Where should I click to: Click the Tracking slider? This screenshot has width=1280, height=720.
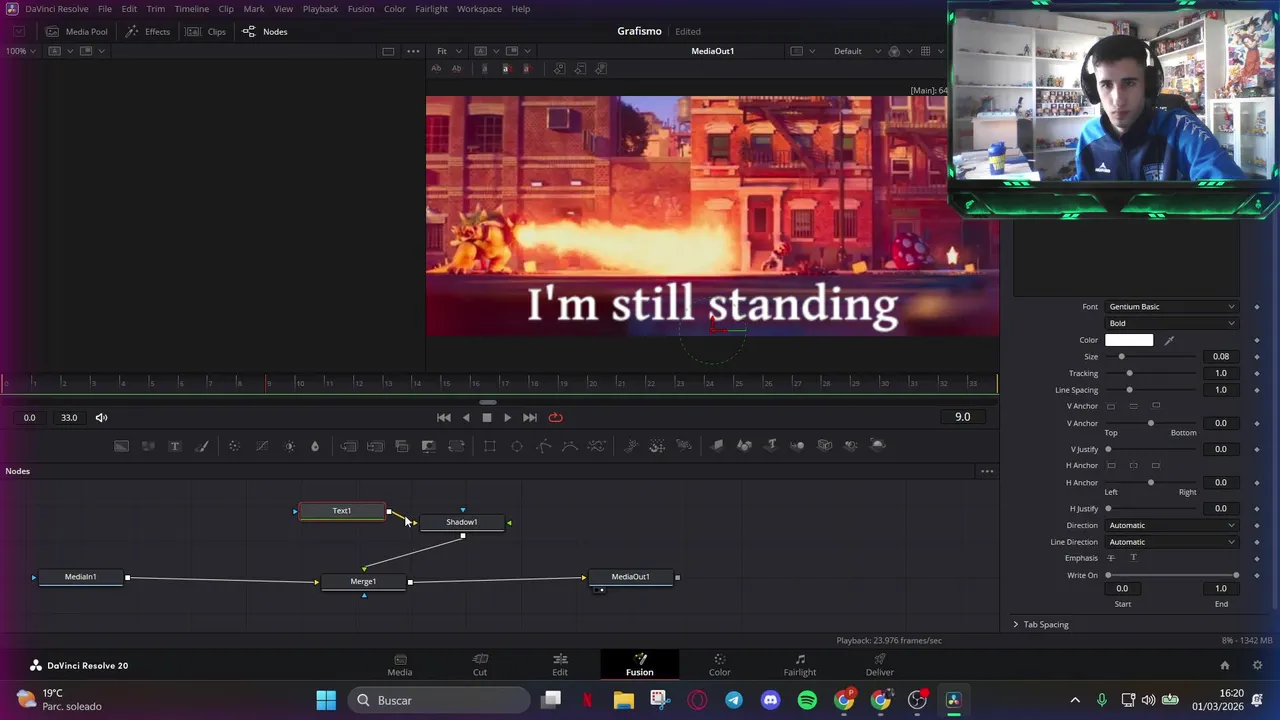tap(1150, 374)
